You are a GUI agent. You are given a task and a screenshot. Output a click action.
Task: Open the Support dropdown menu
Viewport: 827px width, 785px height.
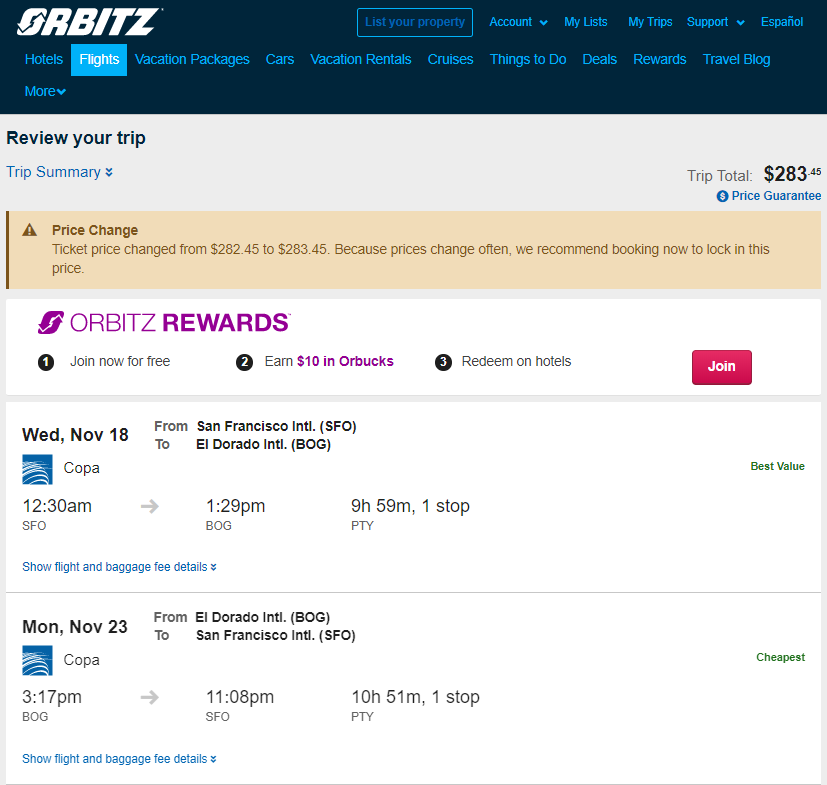715,22
